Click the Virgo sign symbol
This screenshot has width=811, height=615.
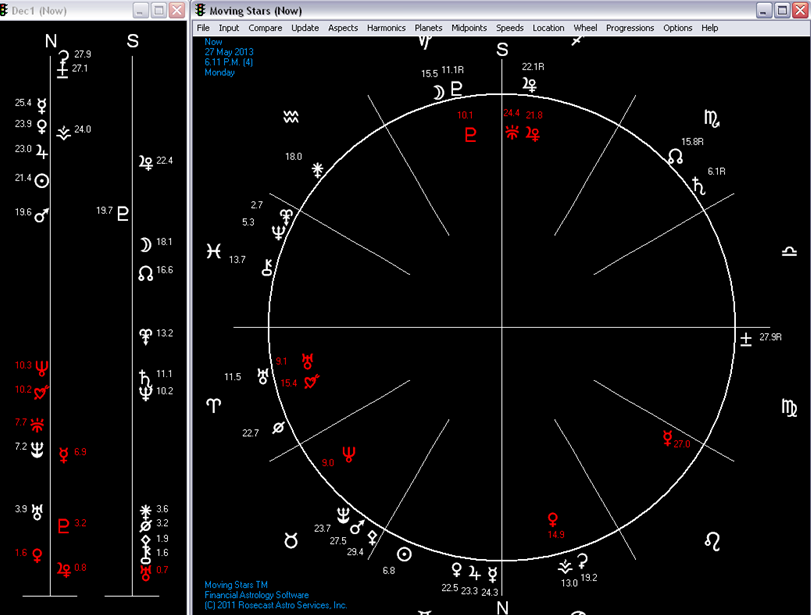pyautogui.click(x=789, y=408)
